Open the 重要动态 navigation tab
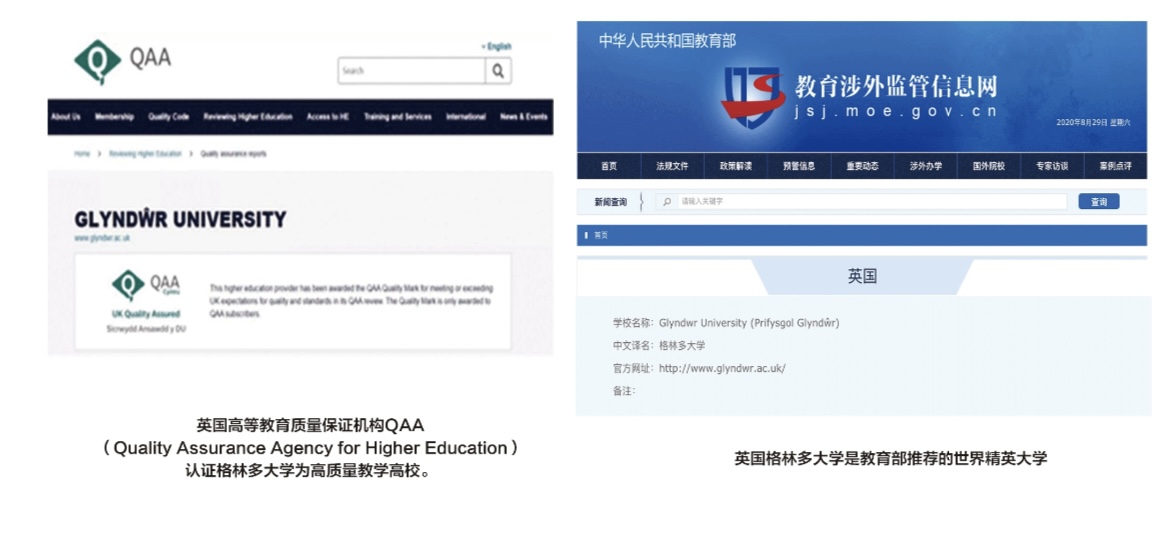This screenshot has height=533, width=1170. click(863, 166)
